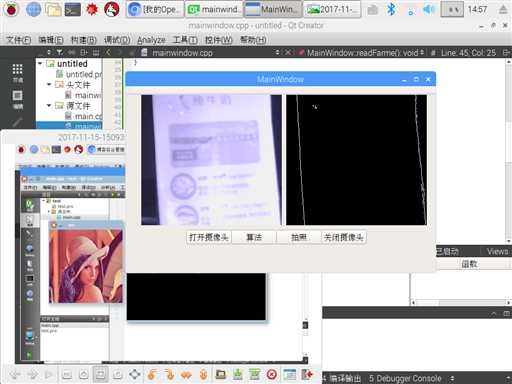The width and height of the screenshot is (512, 384).
Task: Open the 编辑(E) menu
Action: 51,40
